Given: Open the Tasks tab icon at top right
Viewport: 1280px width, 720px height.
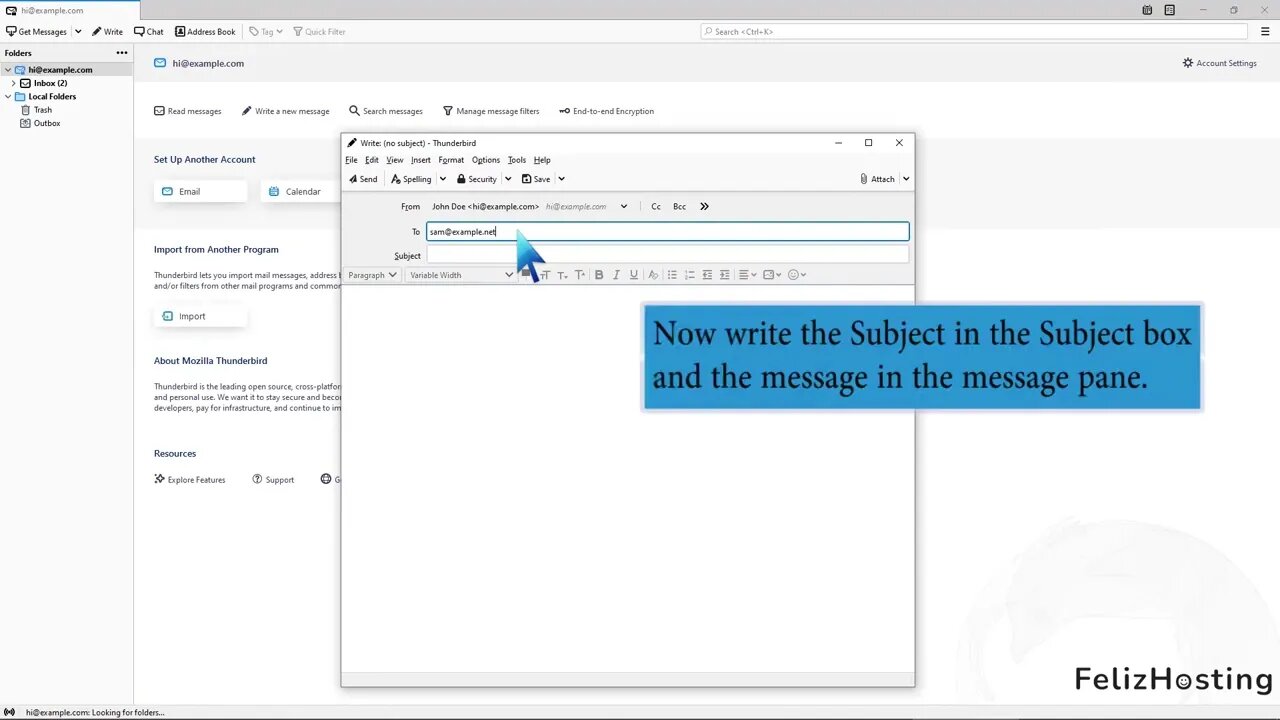Looking at the screenshot, I should pos(1169,10).
